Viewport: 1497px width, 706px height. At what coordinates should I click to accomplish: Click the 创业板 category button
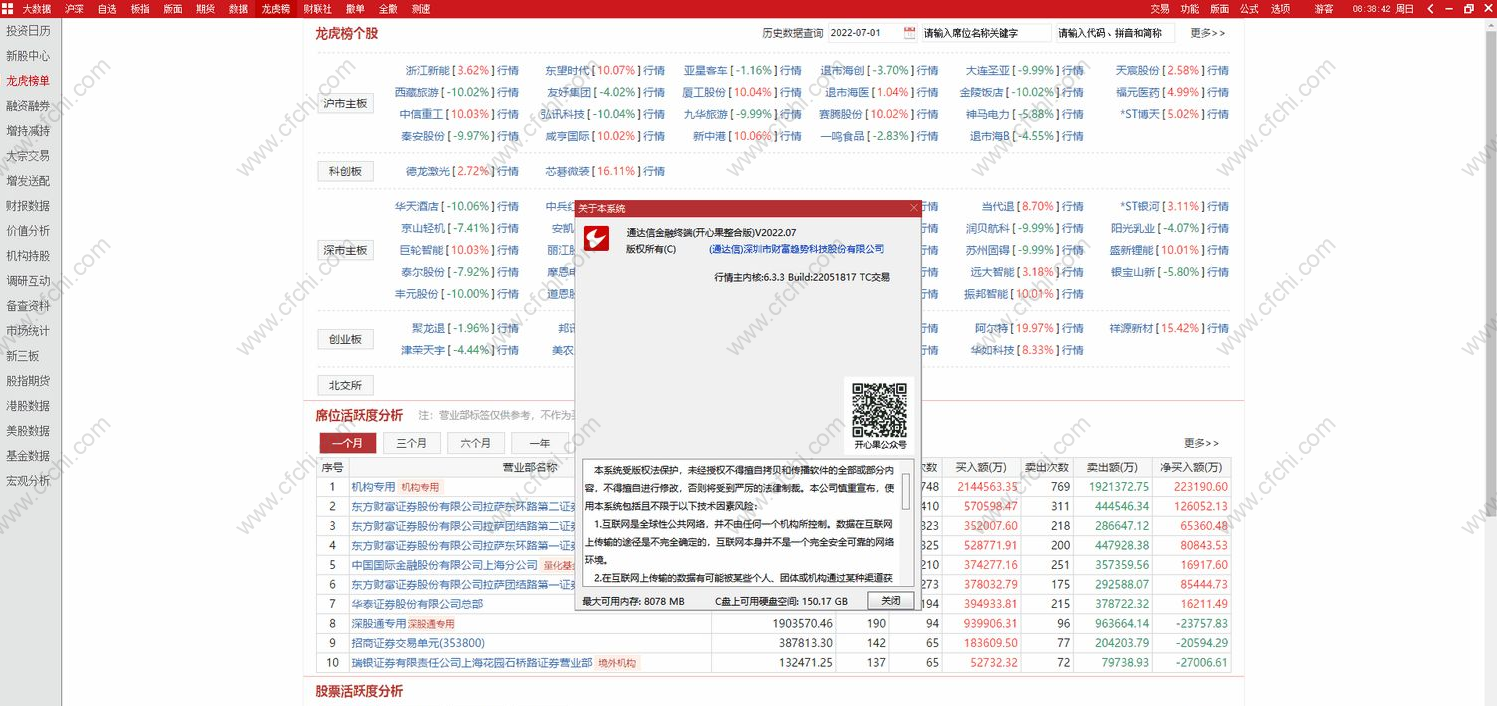coord(345,339)
